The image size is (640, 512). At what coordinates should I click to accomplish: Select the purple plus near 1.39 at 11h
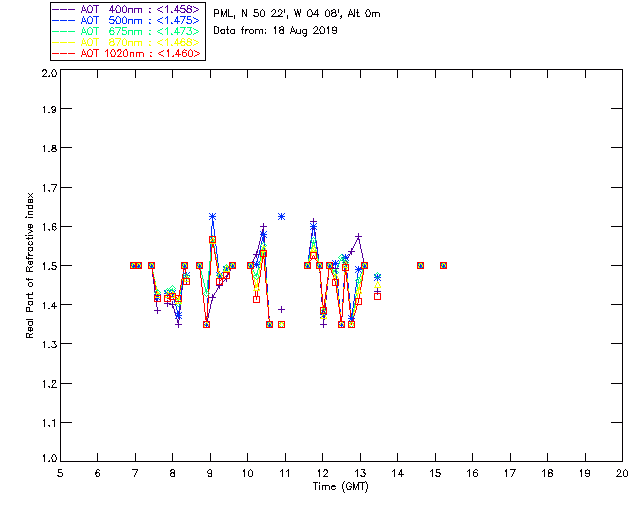point(281,309)
